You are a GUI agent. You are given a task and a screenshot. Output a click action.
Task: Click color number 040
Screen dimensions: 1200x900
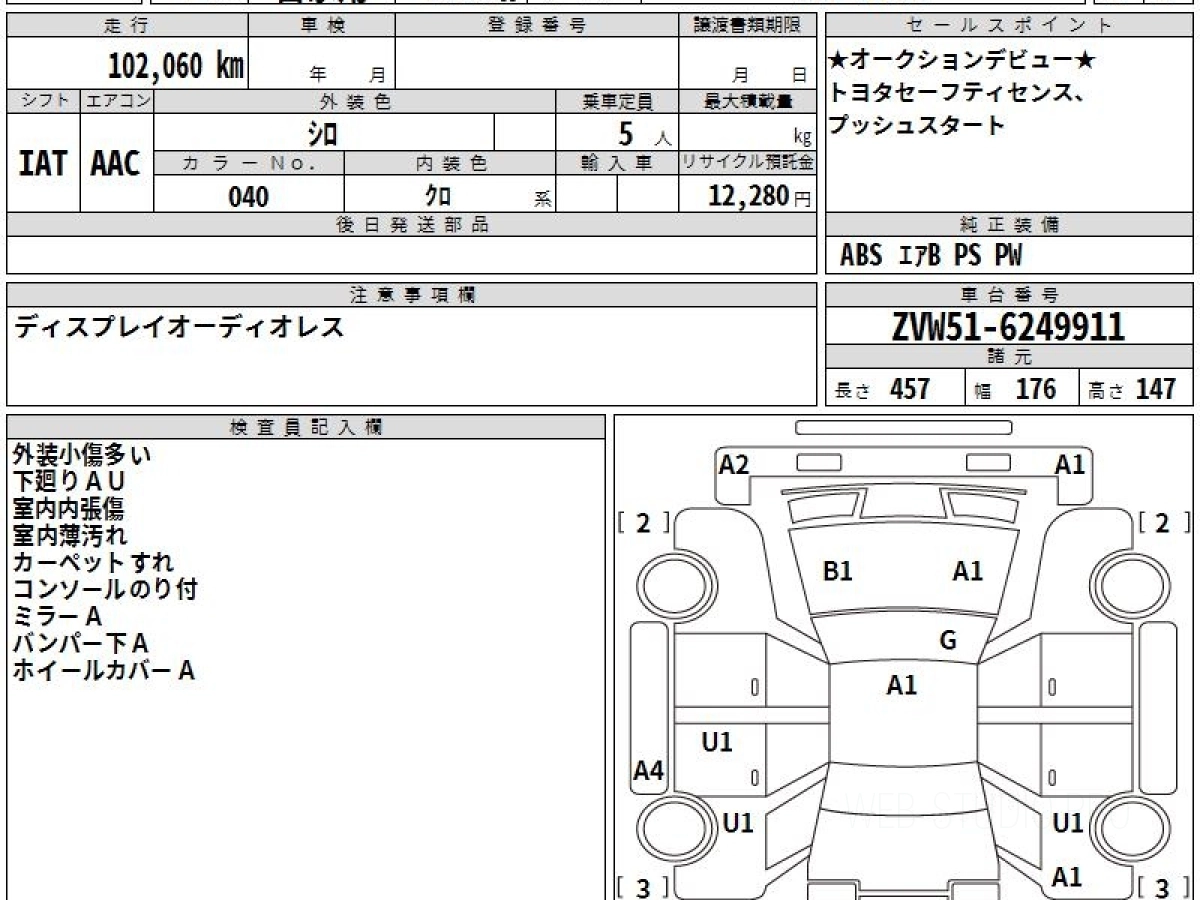(x=248, y=197)
